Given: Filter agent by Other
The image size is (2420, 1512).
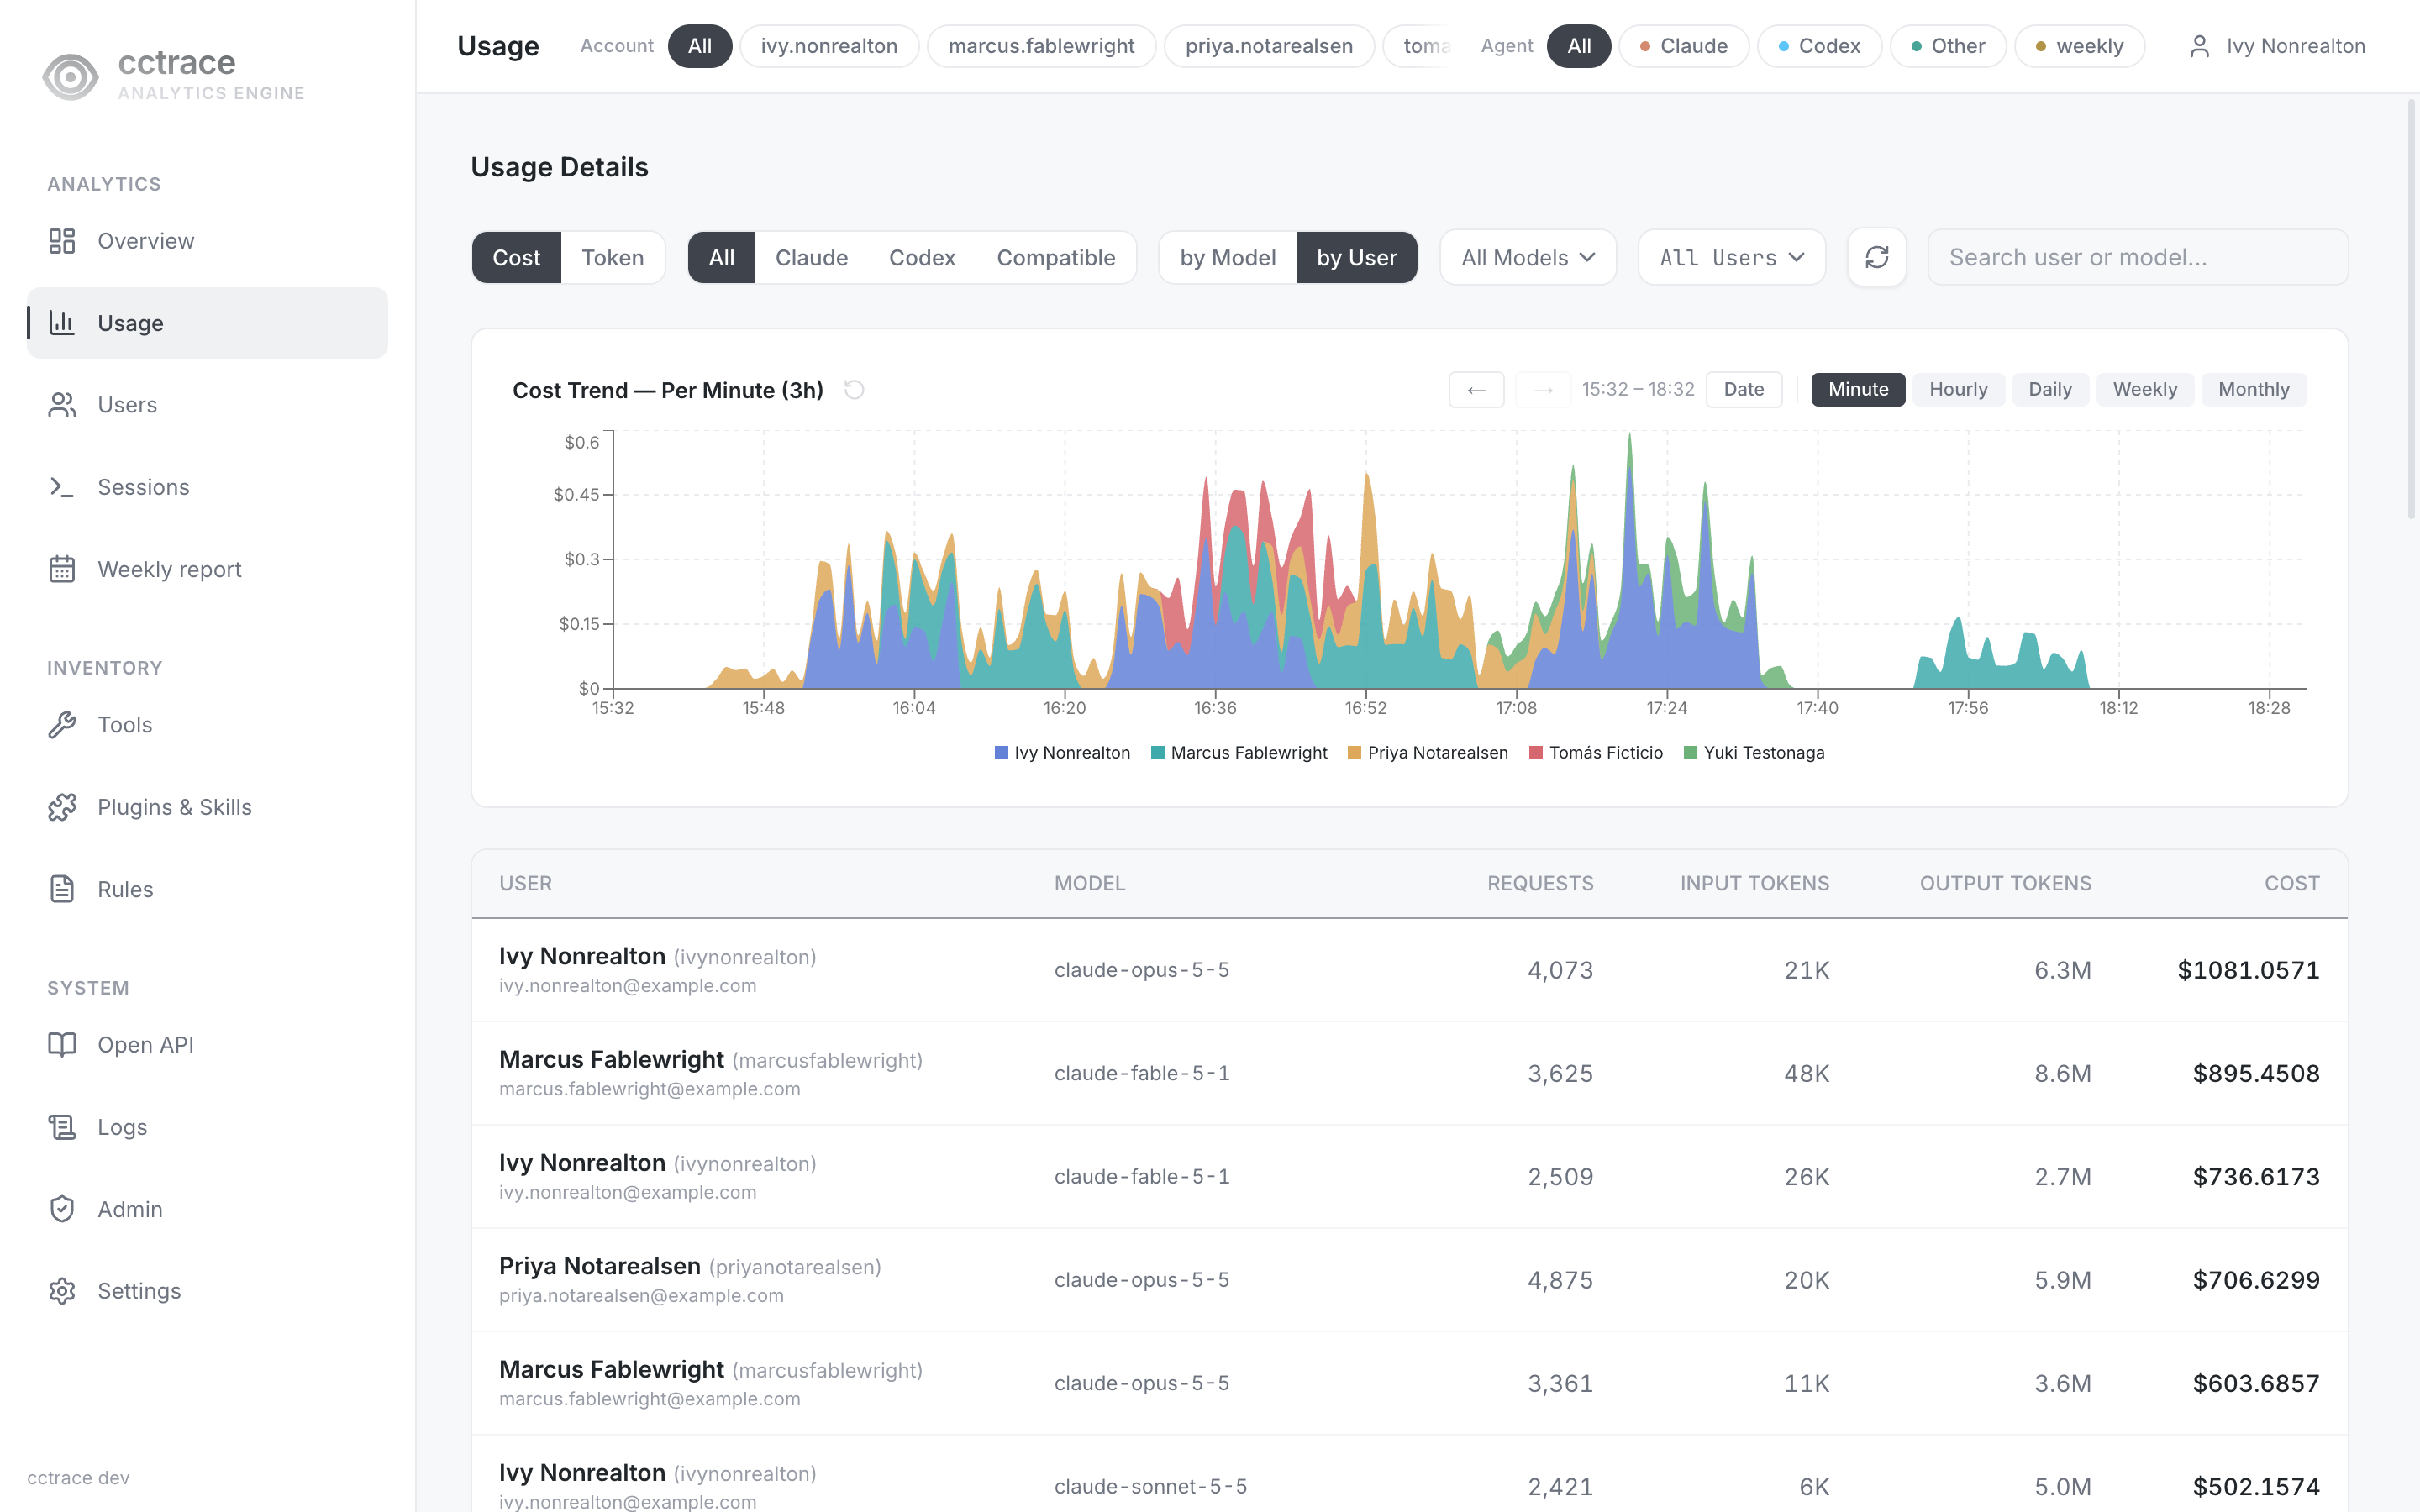Looking at the screenshot, I should pos(1947,46).
